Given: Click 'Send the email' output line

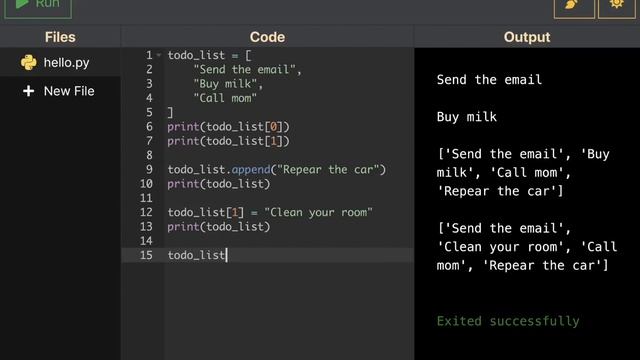Looking at the screenshot, I should click(x=489, y=79).
